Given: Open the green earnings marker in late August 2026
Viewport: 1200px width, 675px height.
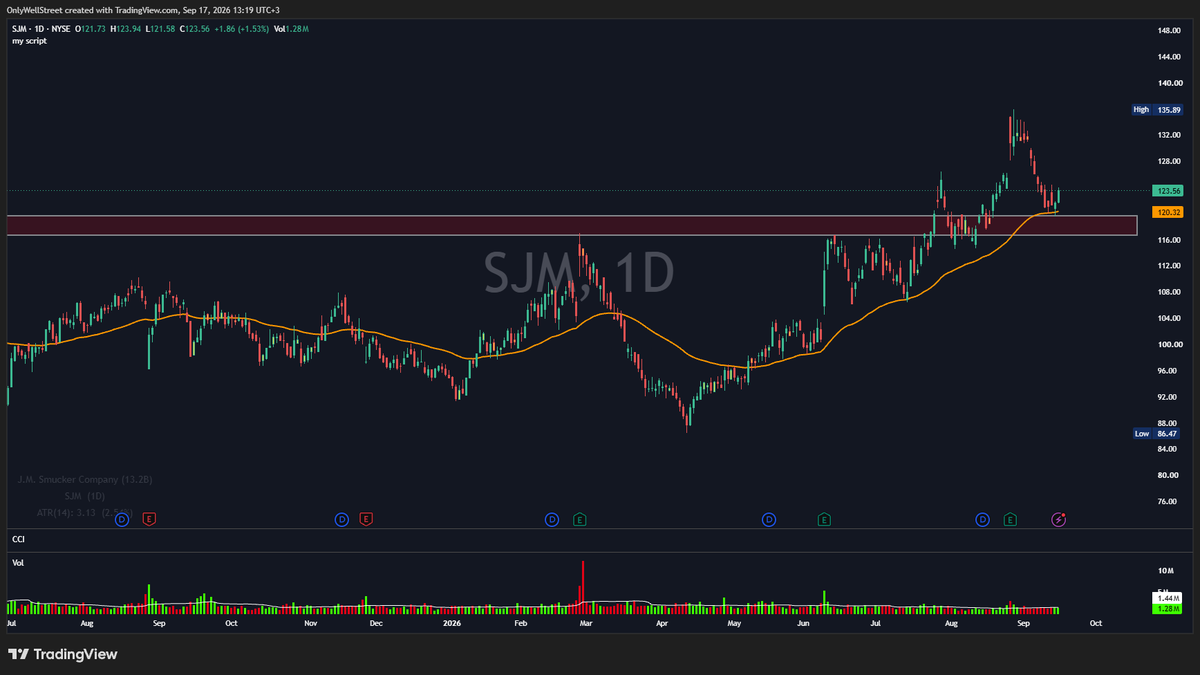Looking at the screenshot, I should [x=1010, y=519].
